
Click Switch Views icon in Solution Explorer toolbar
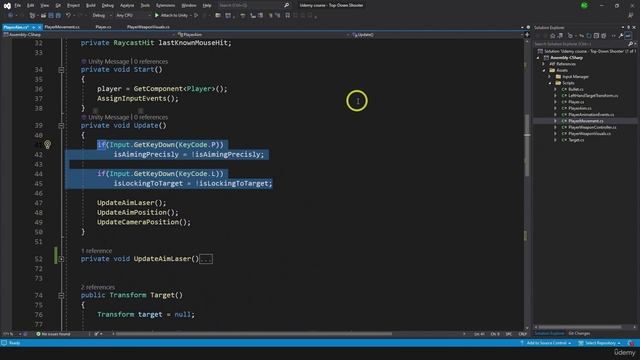[x=560, y=36]
